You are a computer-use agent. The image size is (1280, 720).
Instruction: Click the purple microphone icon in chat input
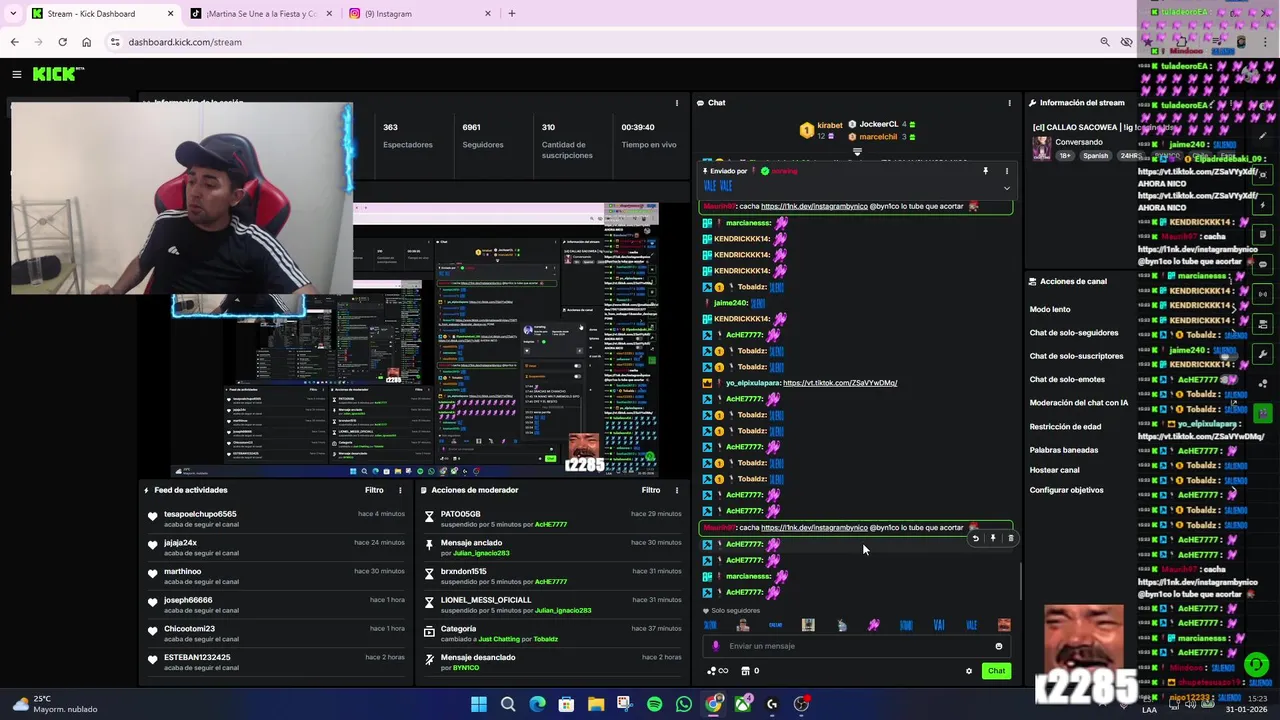pyautogui.click(x=715, y=646)
